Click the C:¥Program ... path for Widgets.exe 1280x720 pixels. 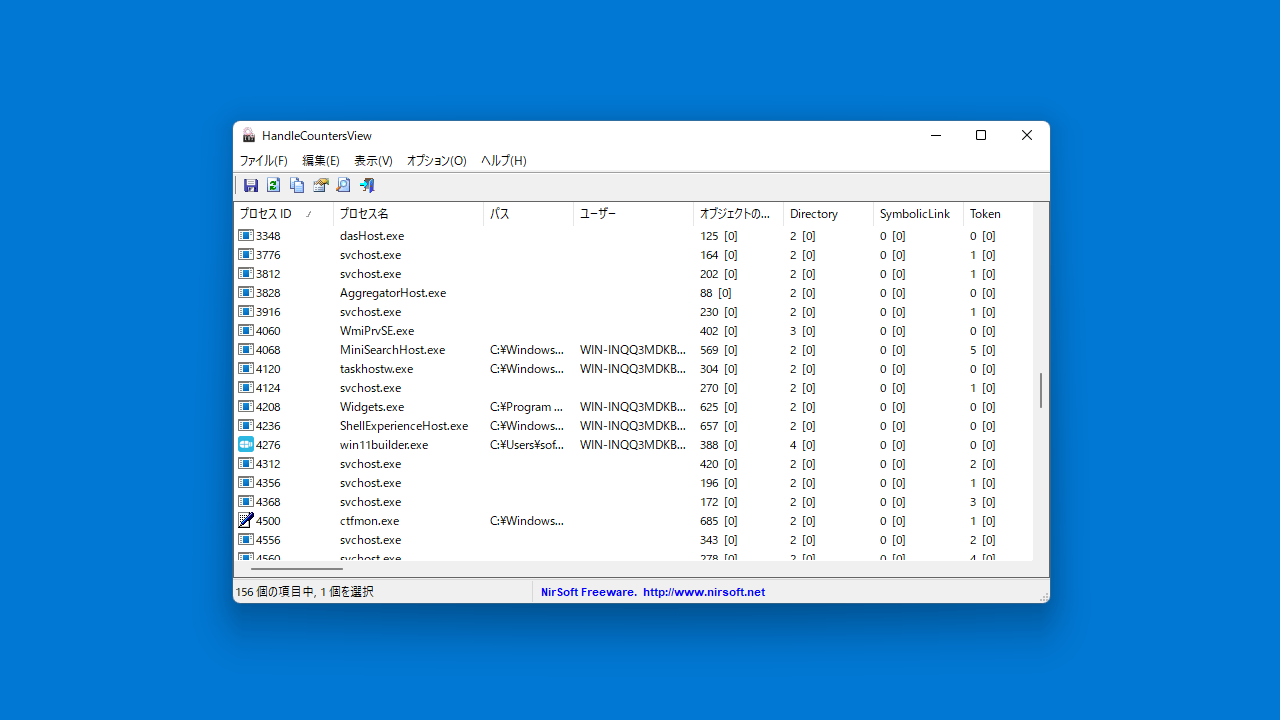pos(527,407)
